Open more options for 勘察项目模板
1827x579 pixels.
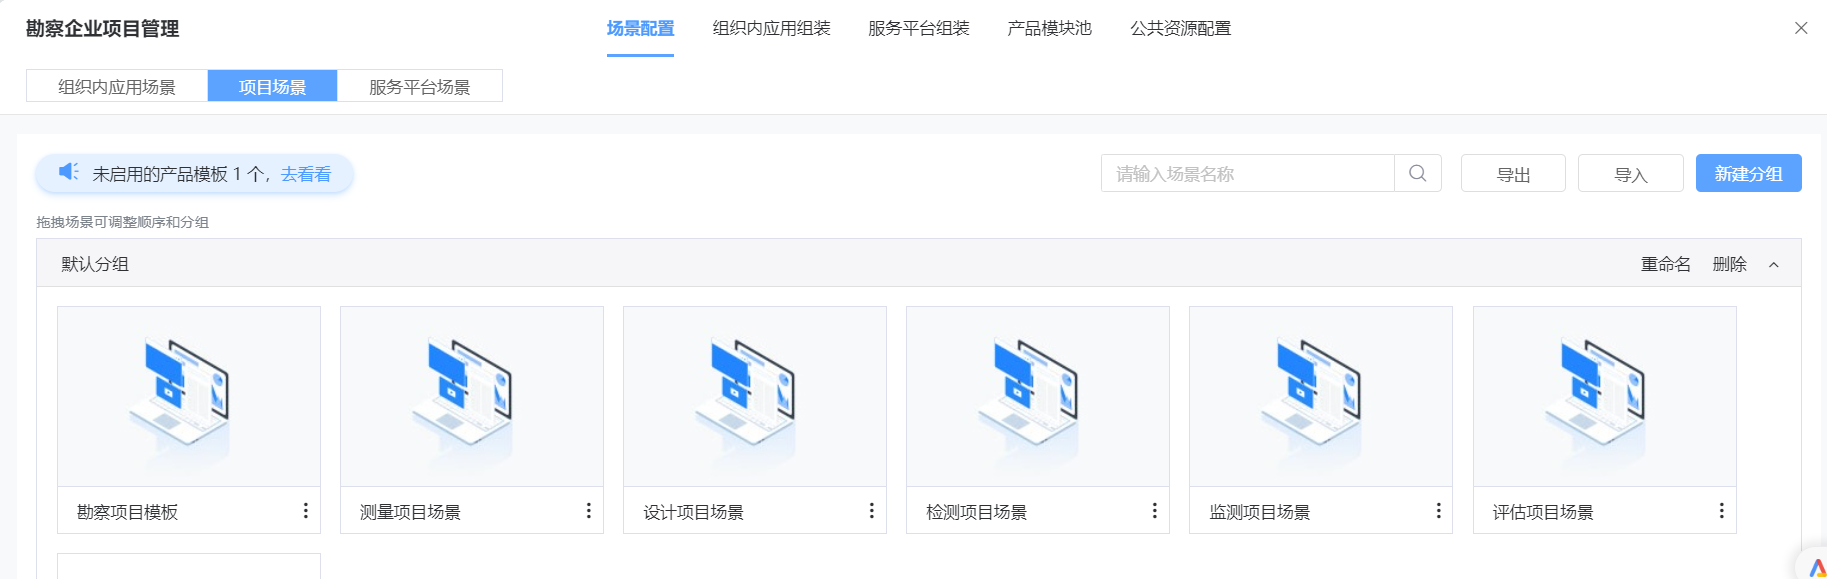305,511
